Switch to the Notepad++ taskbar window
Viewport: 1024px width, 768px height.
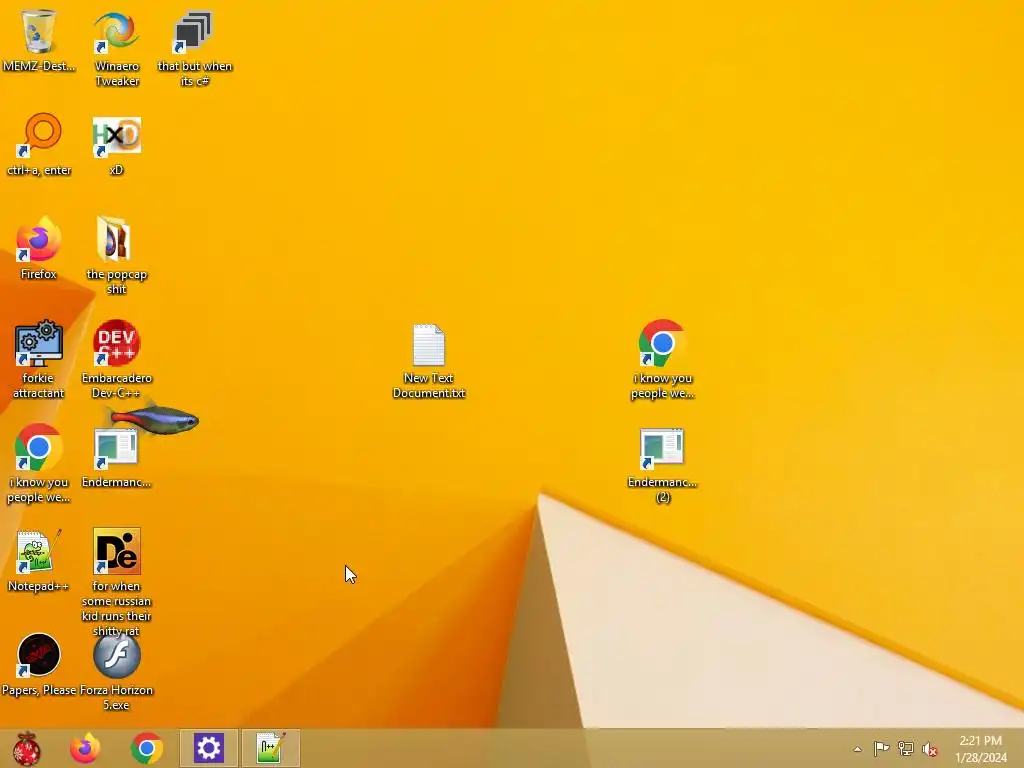tap(270, 748)
